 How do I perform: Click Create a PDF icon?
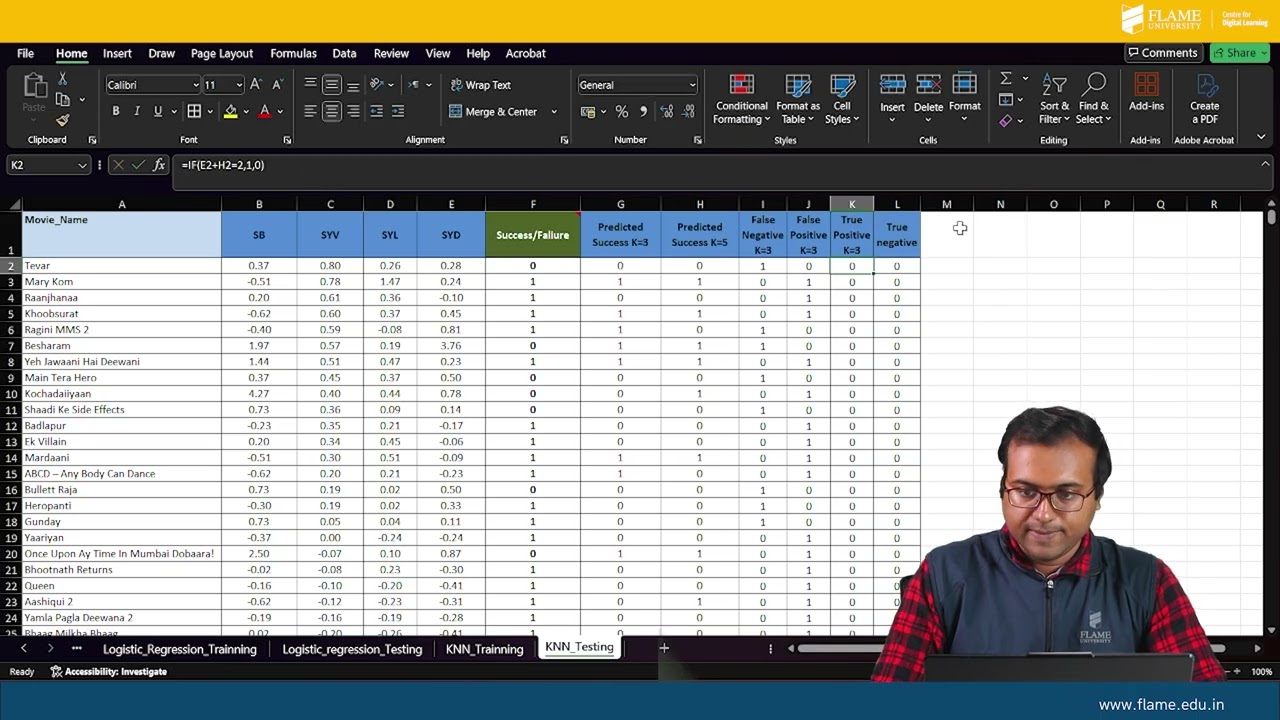[x=1204, y=98]
